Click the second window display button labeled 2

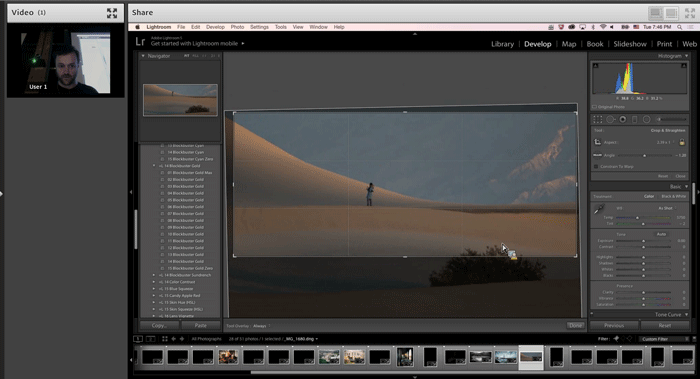[x=150, y=339]
